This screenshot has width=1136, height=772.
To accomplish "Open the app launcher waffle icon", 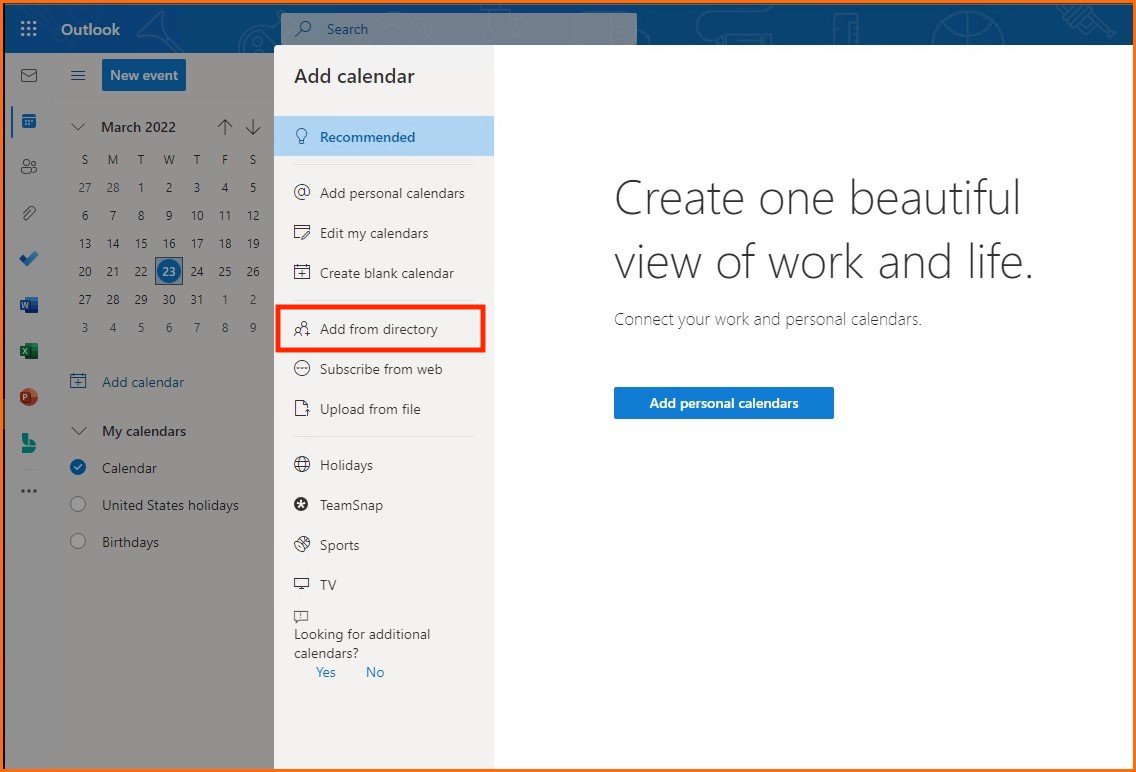I will click(29, 29).
